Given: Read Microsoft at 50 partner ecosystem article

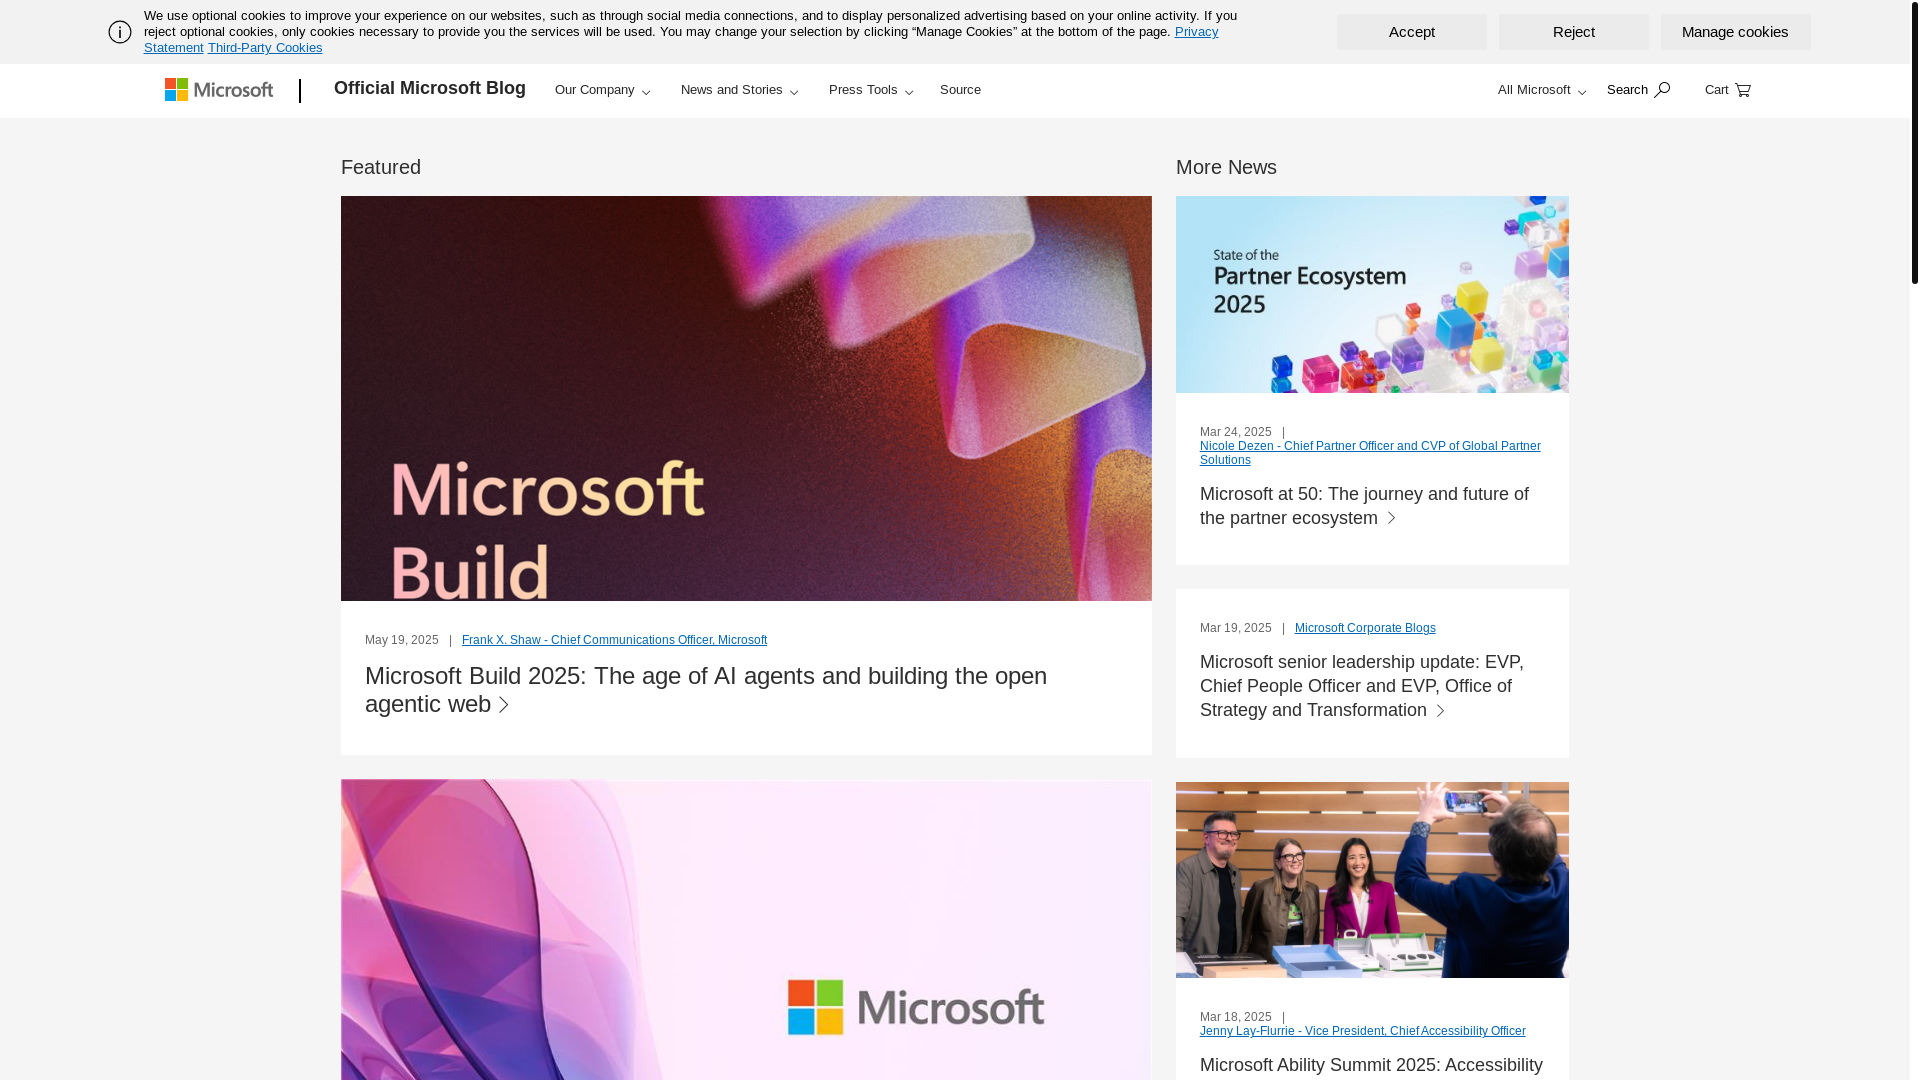Looking at the screenshot, I should [x=1364, y=506].
